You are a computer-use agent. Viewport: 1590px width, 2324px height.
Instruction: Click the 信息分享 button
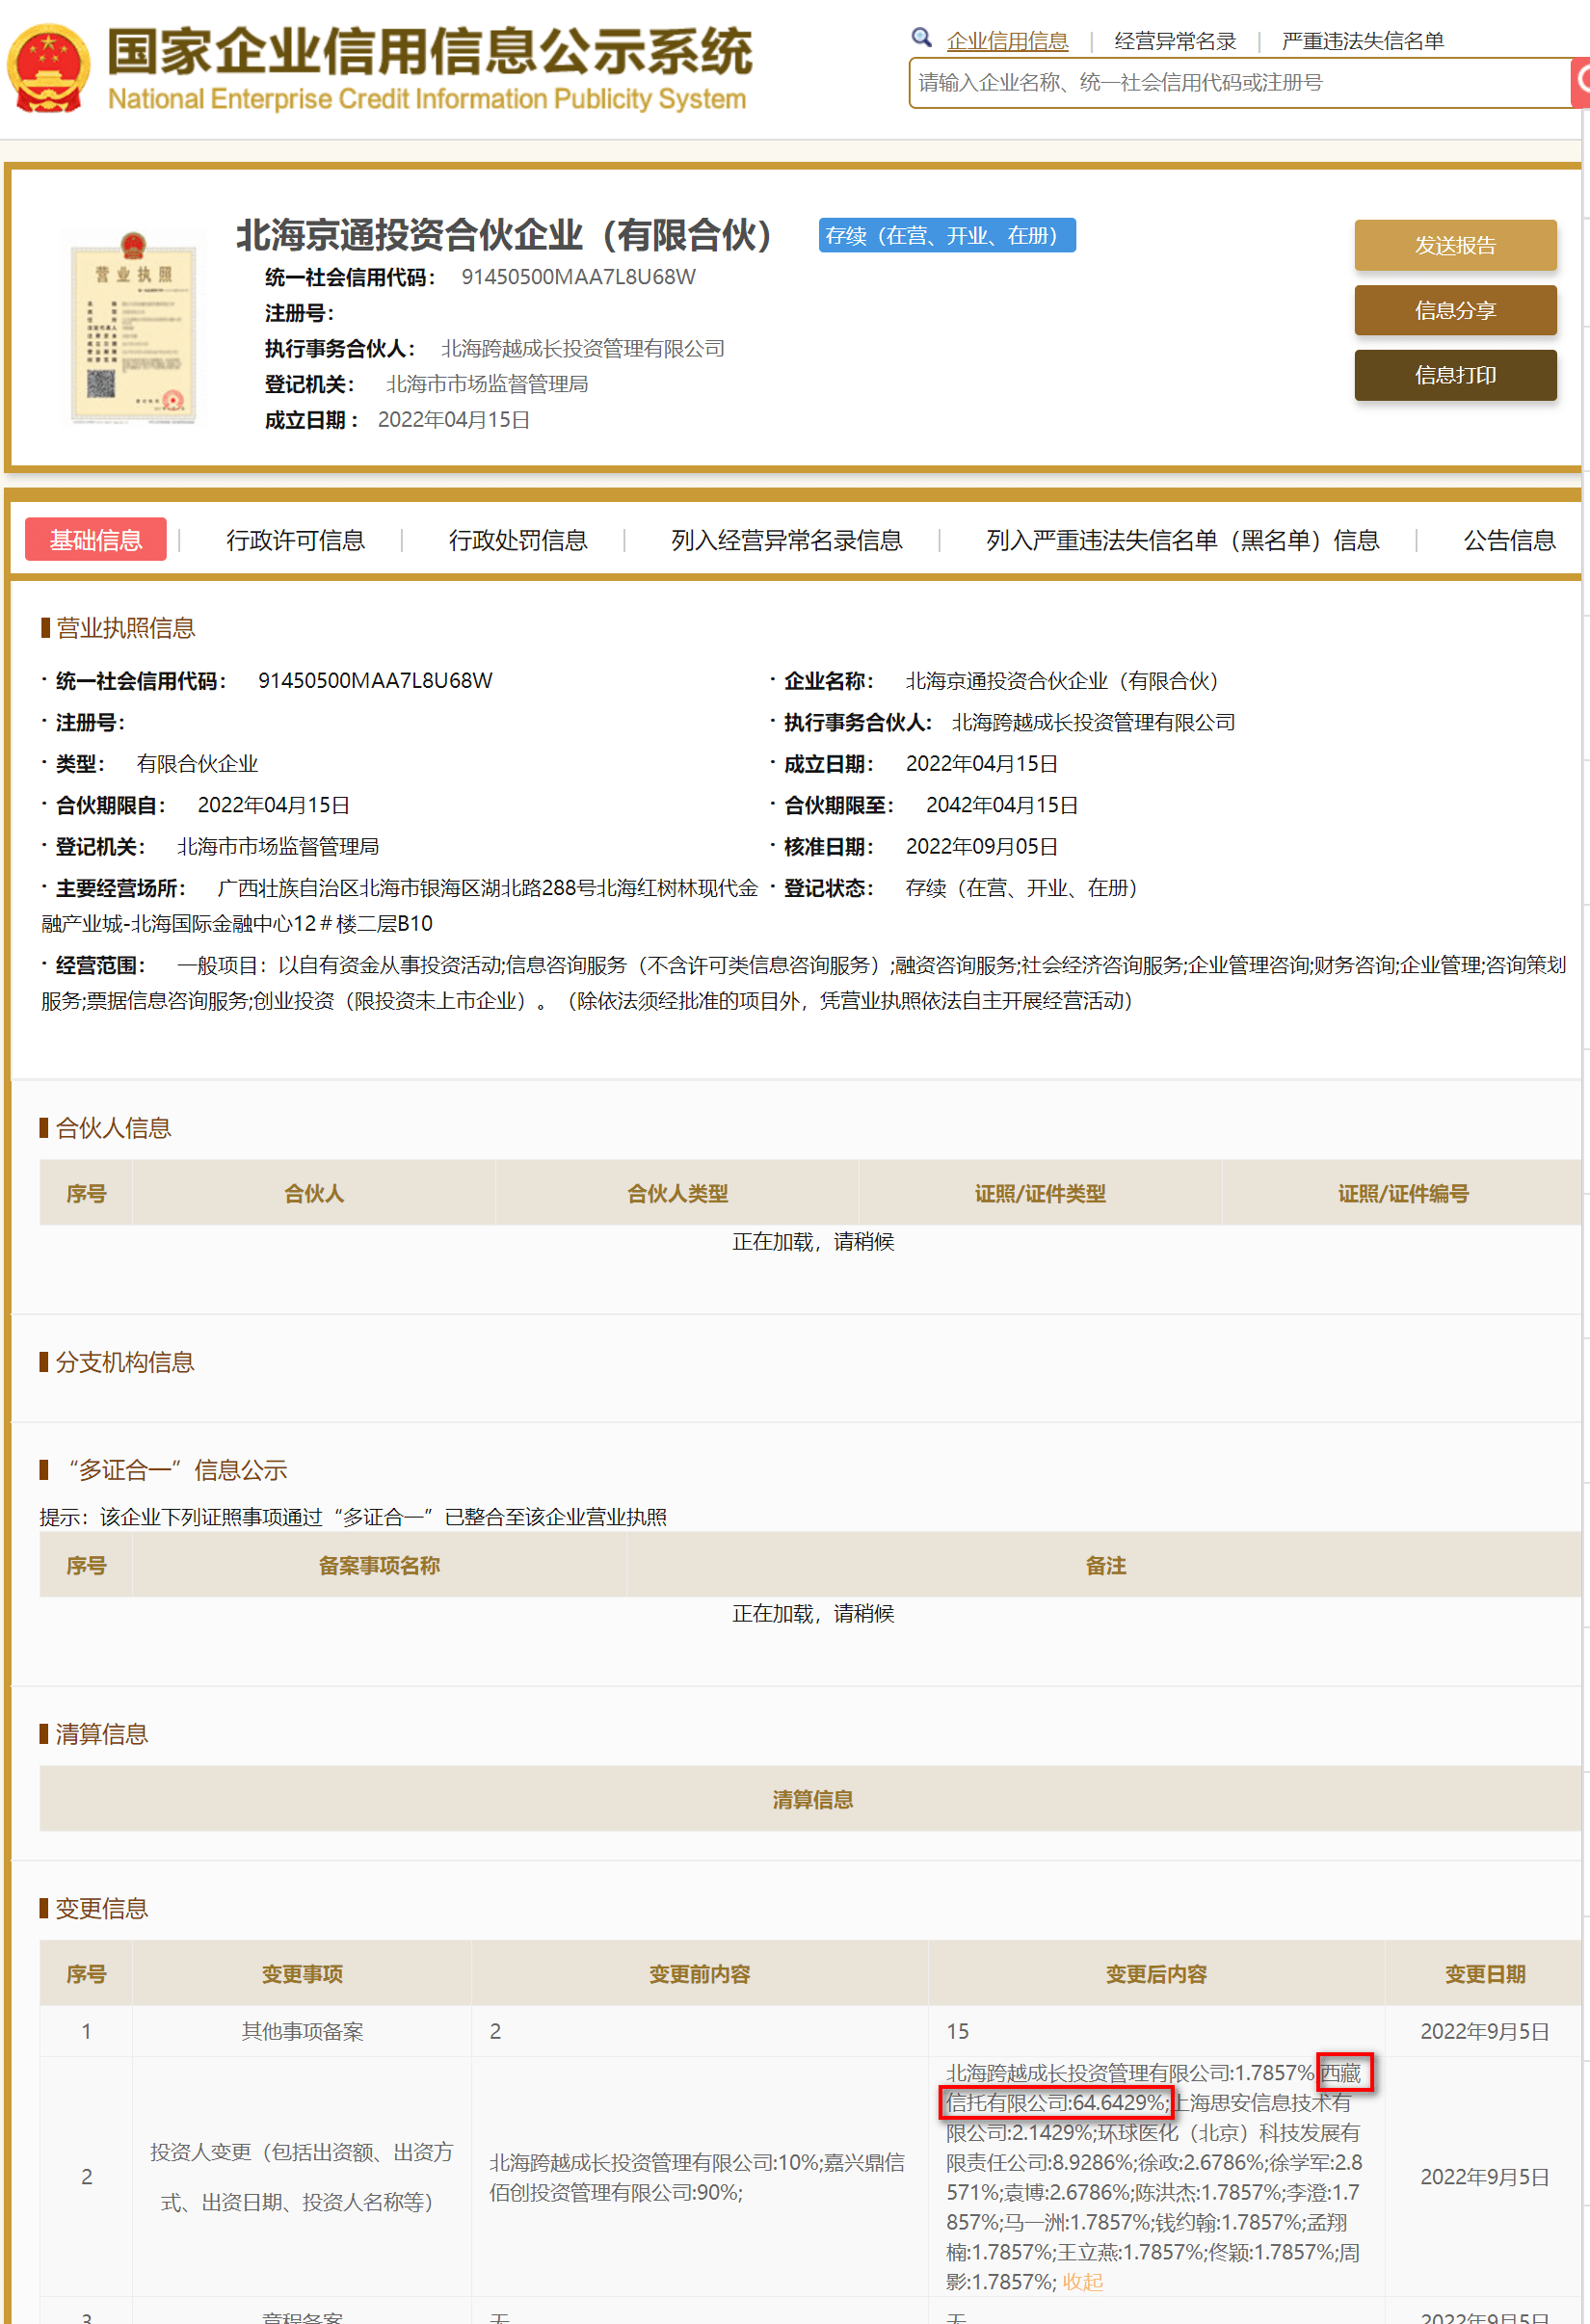pyautogui.click(x=1455, y=310)
